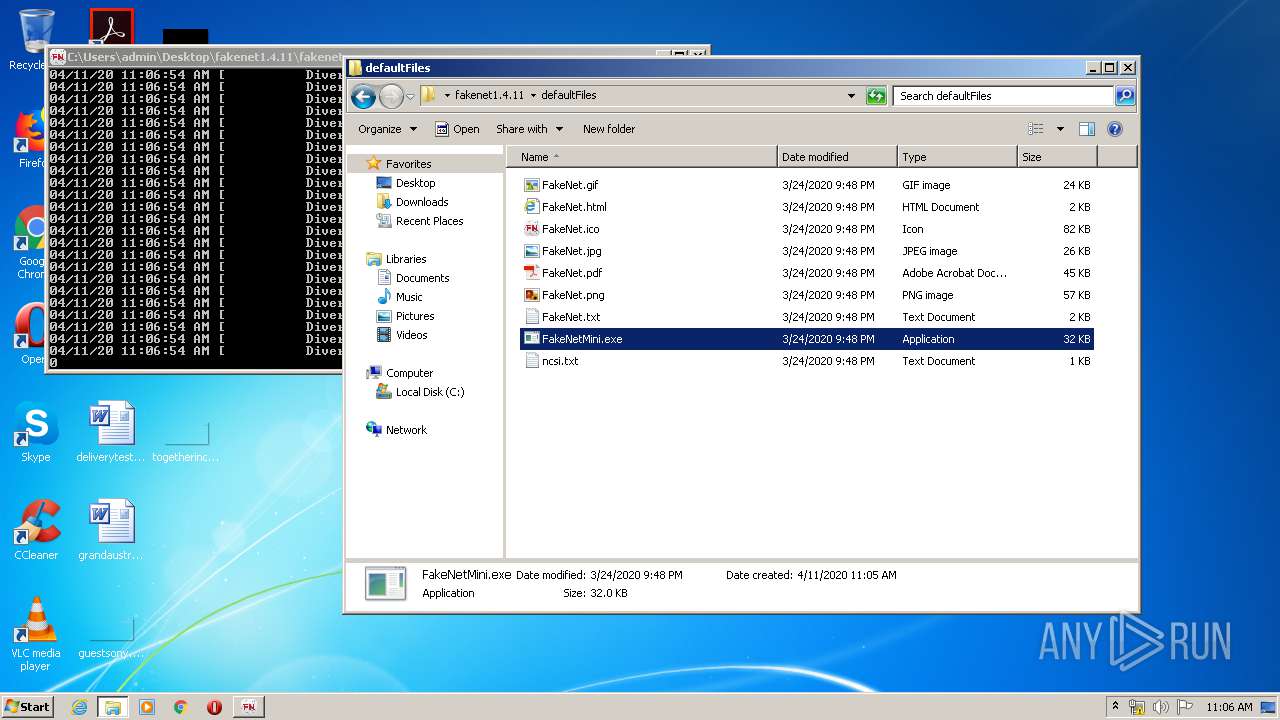Open Desktop in the navigation pane
This screenshot has width=1280, height=720.
[x=415, y=183]
